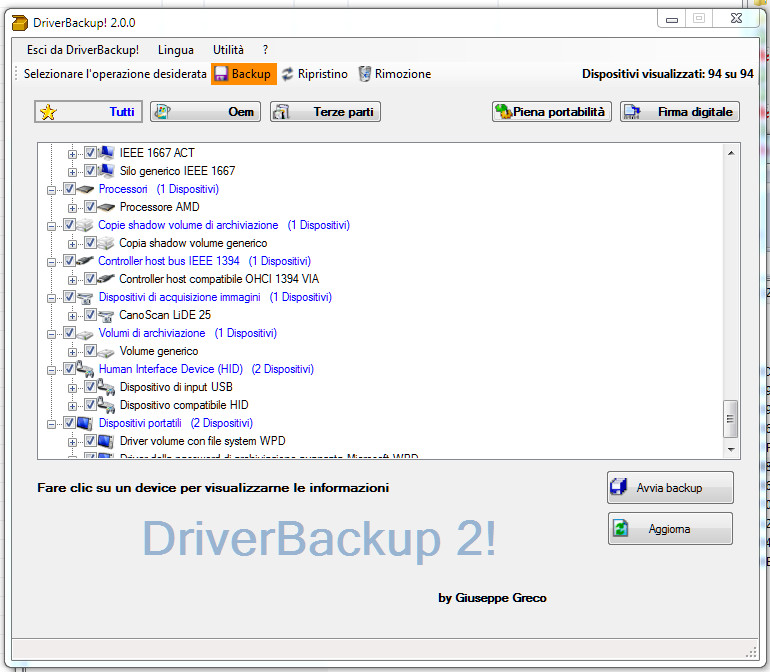The image size is (770, 672).
Task: Select the star icon on Tutti filter
Action: 47,112
